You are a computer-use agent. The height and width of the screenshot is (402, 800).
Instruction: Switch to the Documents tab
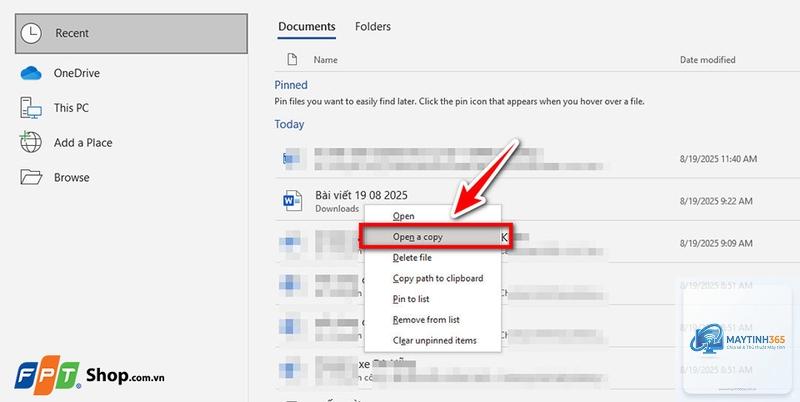307,27
